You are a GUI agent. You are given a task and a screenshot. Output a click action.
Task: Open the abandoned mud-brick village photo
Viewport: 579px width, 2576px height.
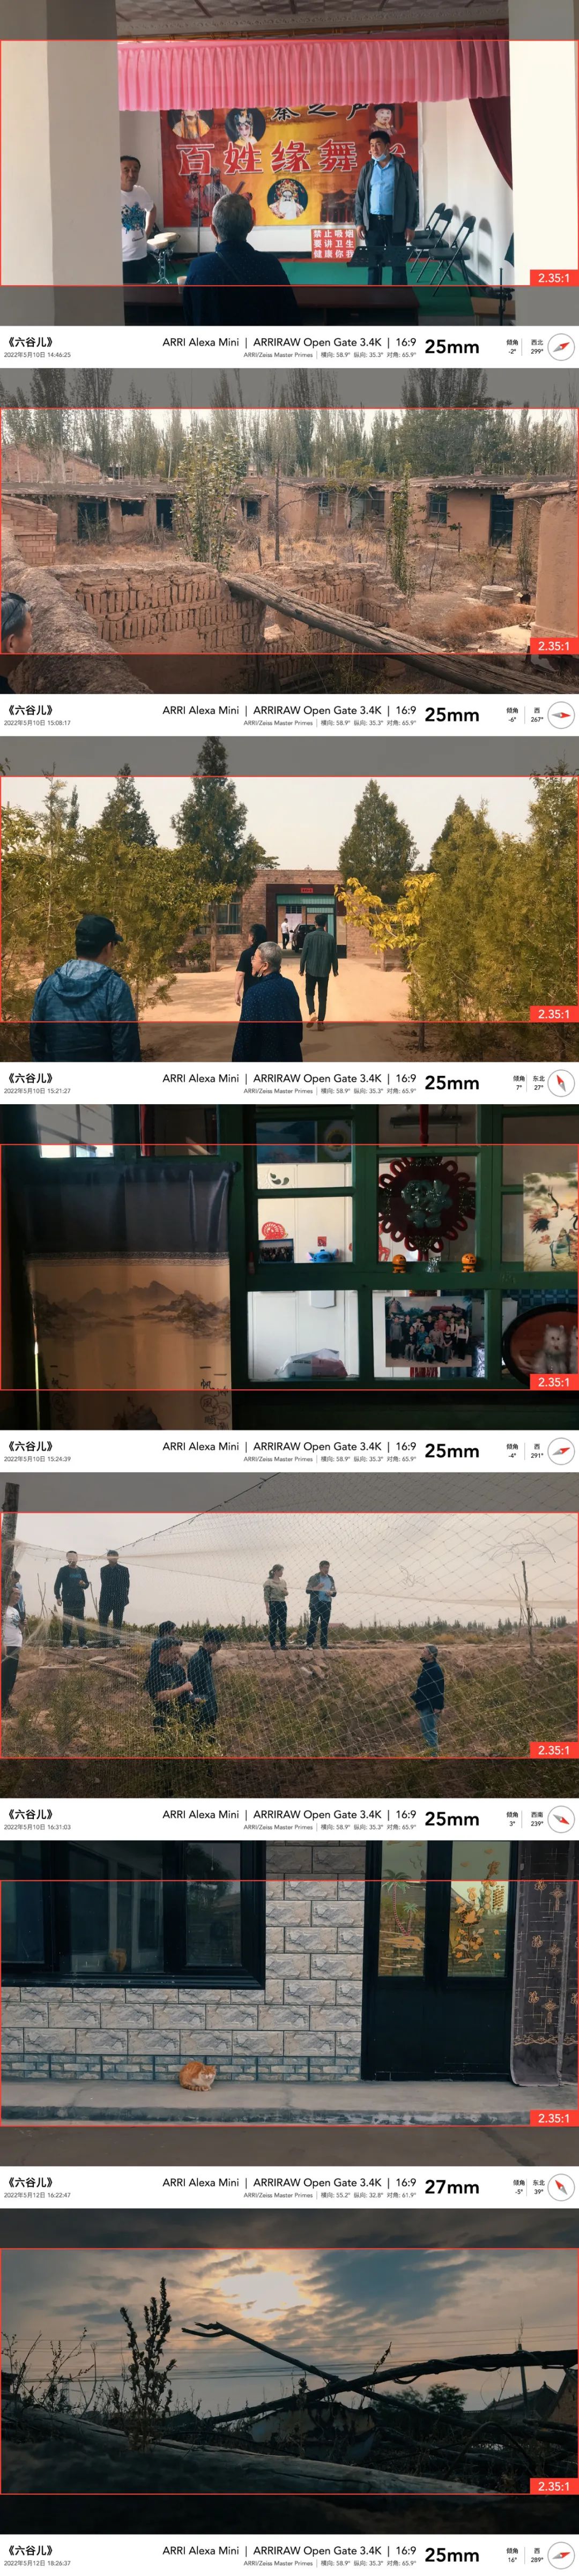point(289,531)
